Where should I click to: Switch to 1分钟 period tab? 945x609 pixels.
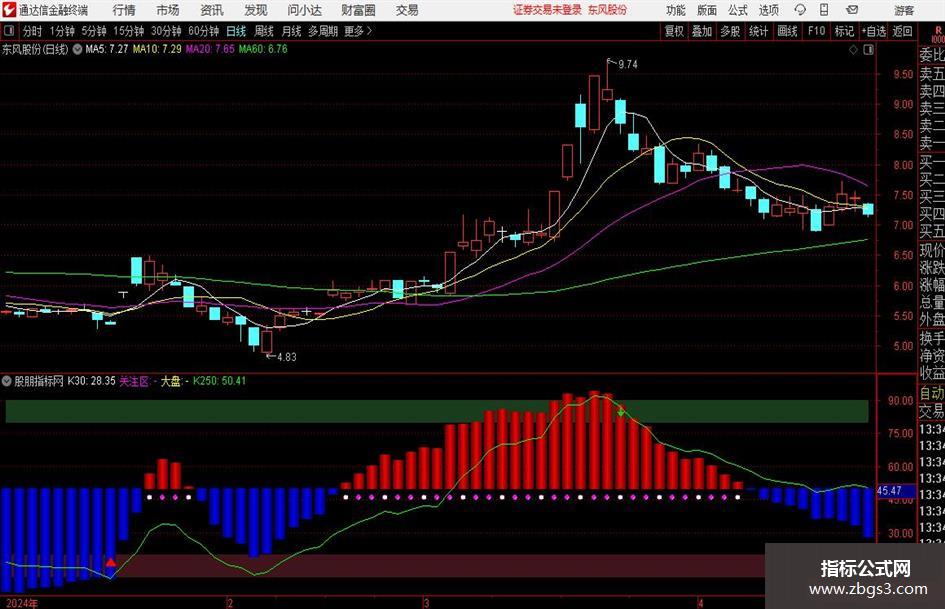(x=62, y=31)
